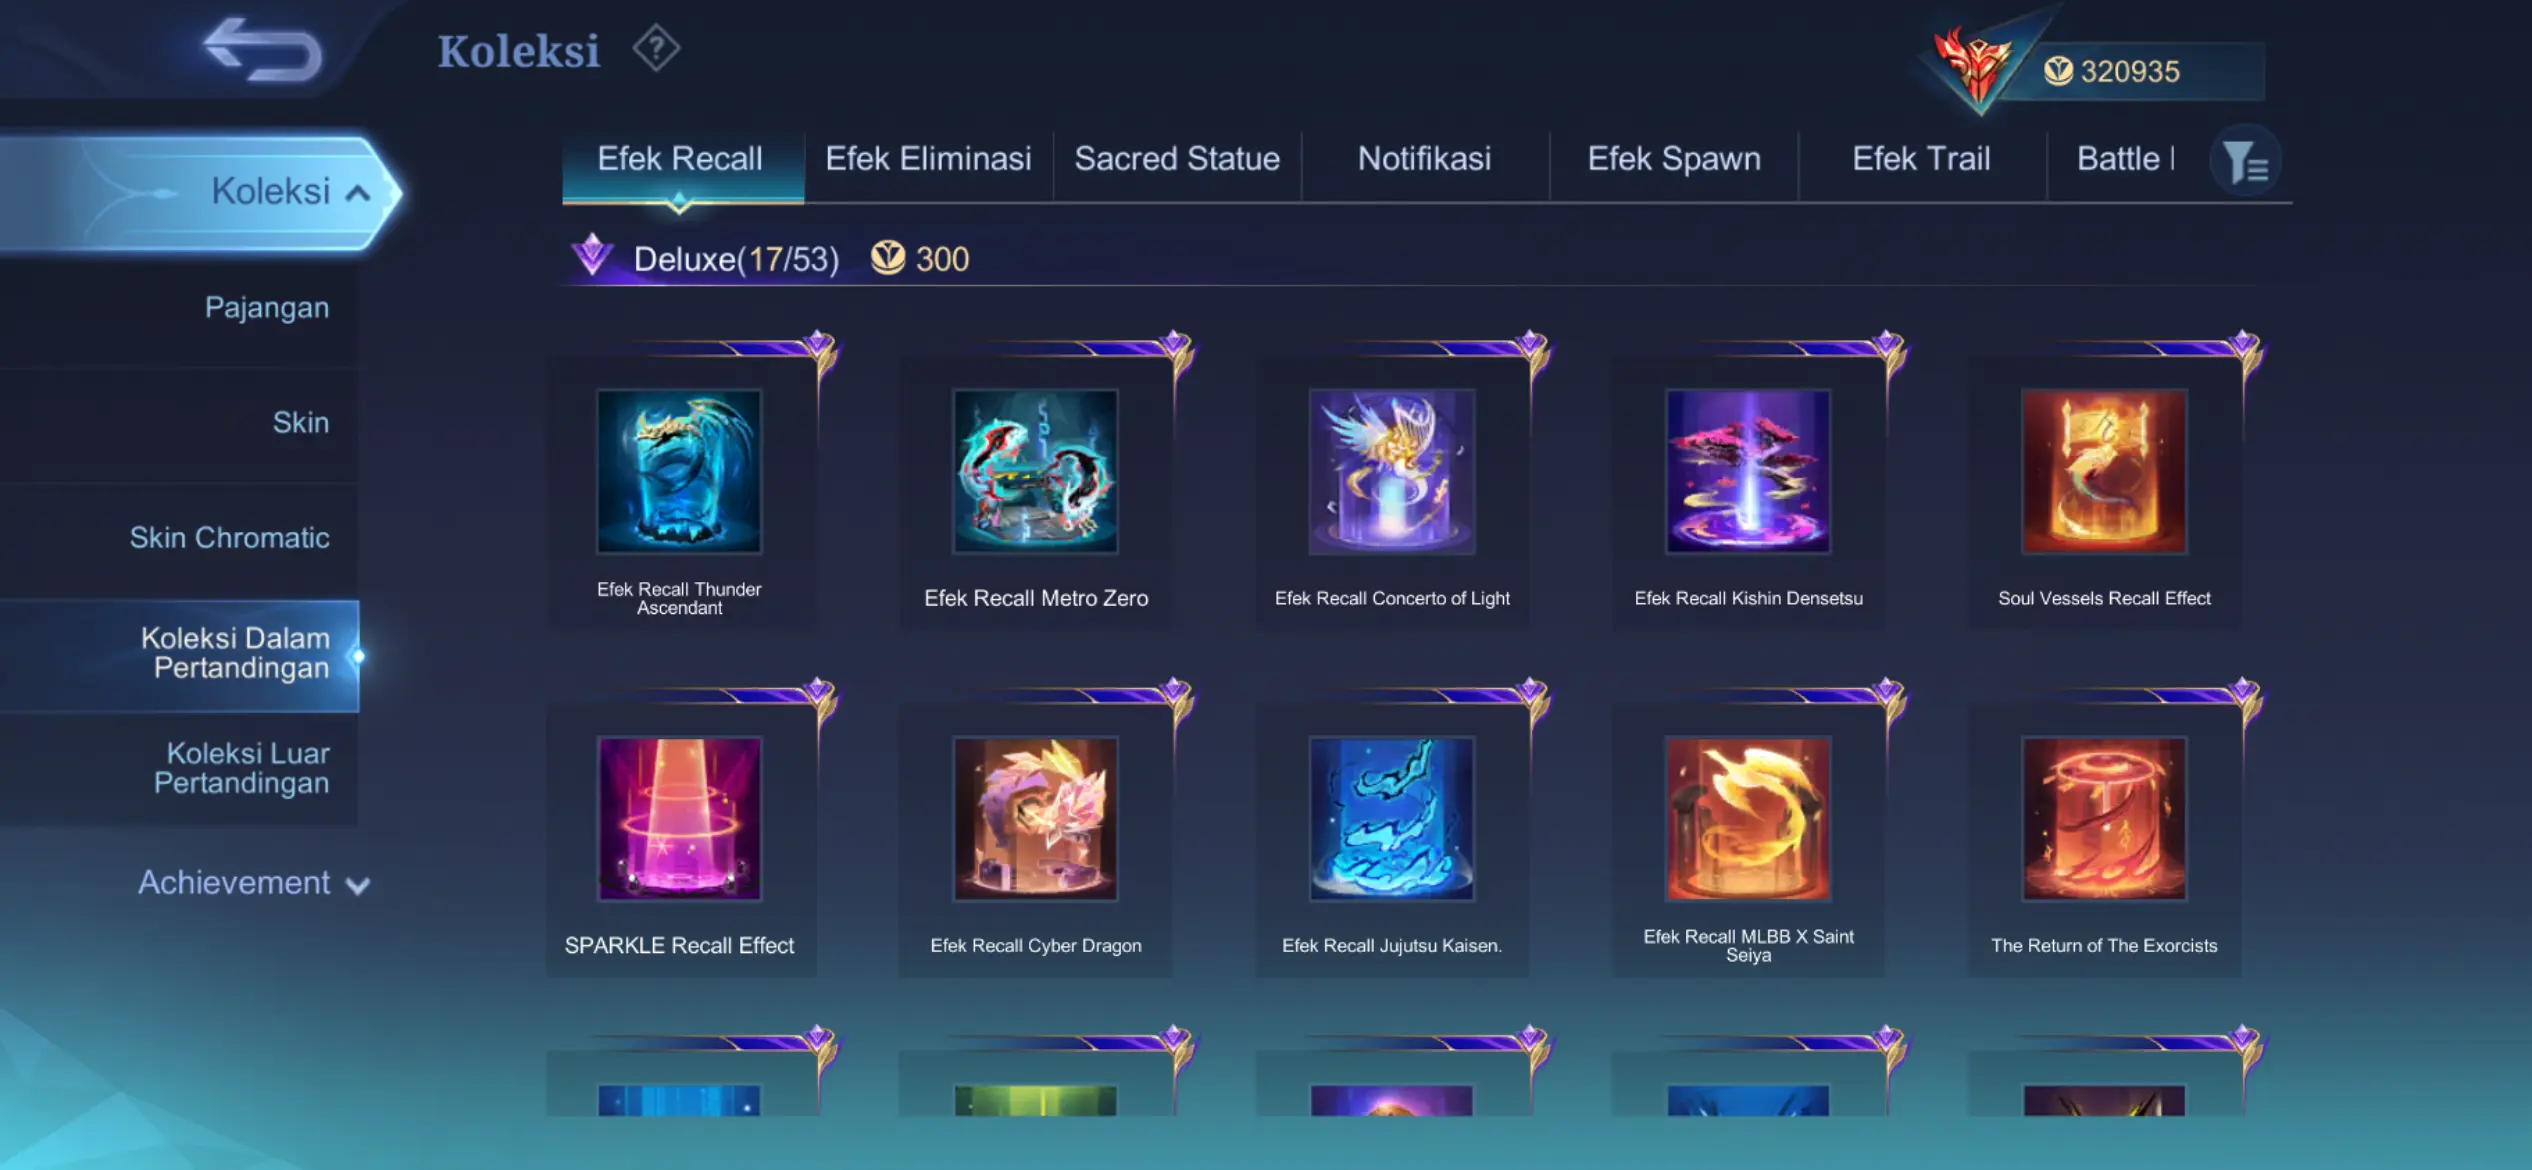Open the question mark help icon

[656, 49]
